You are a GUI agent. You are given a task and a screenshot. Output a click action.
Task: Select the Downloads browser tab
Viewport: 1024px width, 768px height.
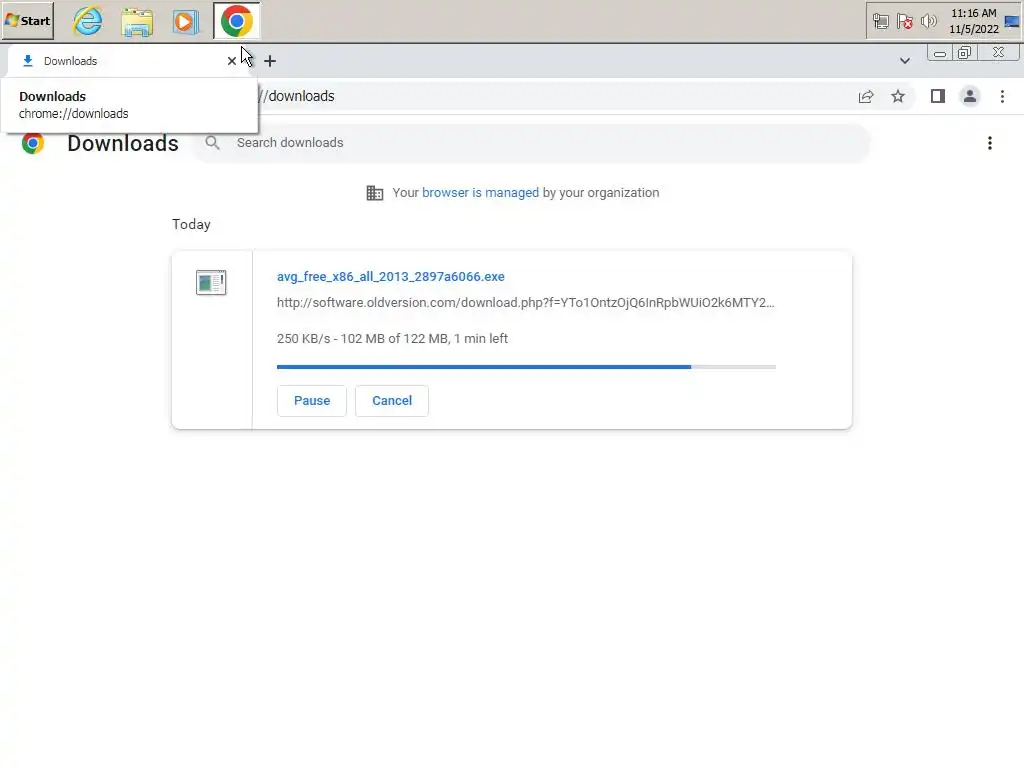pyautogui.click(x=124, y=61)
